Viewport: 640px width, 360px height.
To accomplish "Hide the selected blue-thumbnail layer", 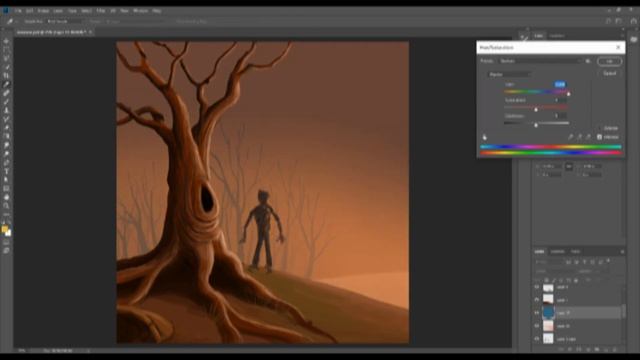I will [x=537, y=313].
